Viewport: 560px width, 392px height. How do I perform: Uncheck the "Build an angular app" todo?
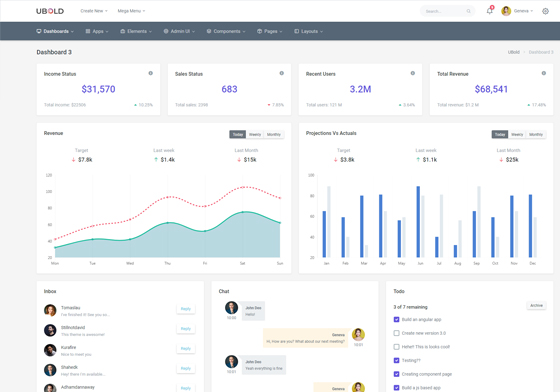396,320
